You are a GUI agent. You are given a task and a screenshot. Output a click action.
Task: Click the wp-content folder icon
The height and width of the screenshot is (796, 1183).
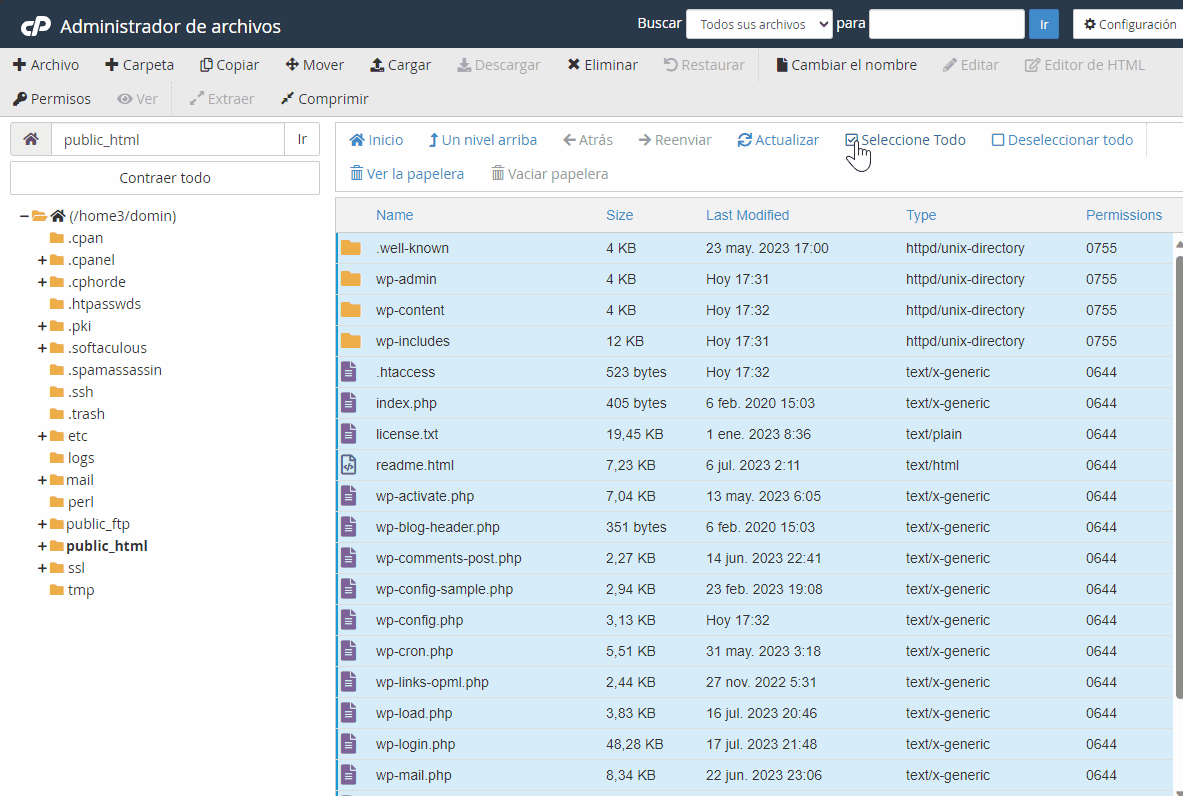(350, 310)
